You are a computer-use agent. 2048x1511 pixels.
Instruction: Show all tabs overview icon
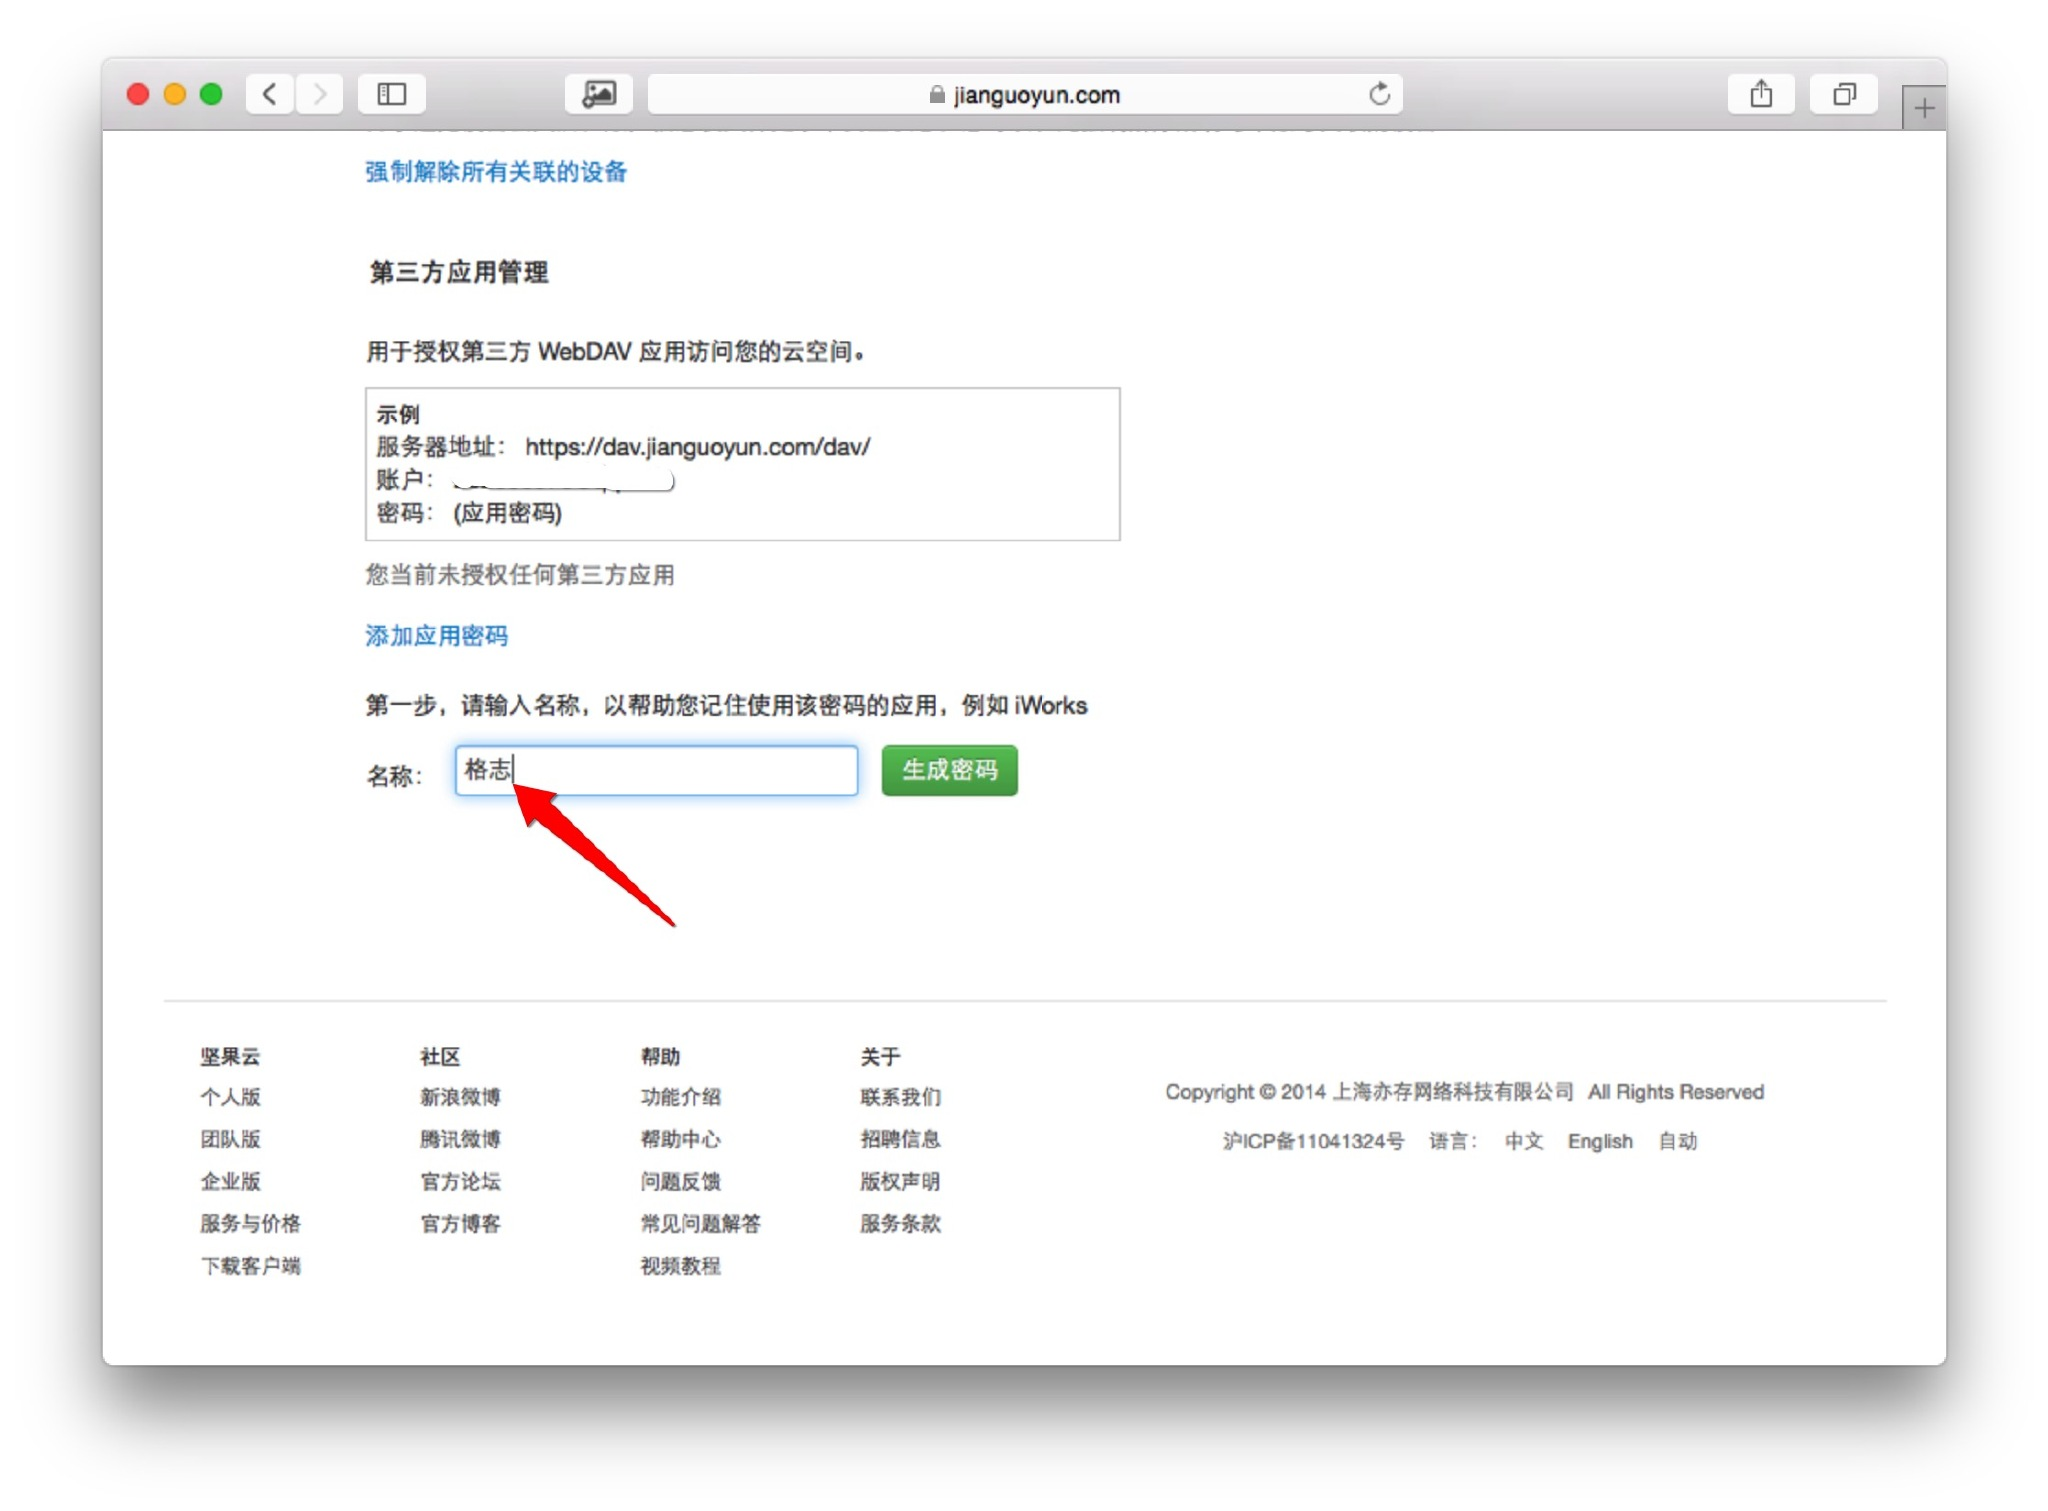coord(1843,94)
